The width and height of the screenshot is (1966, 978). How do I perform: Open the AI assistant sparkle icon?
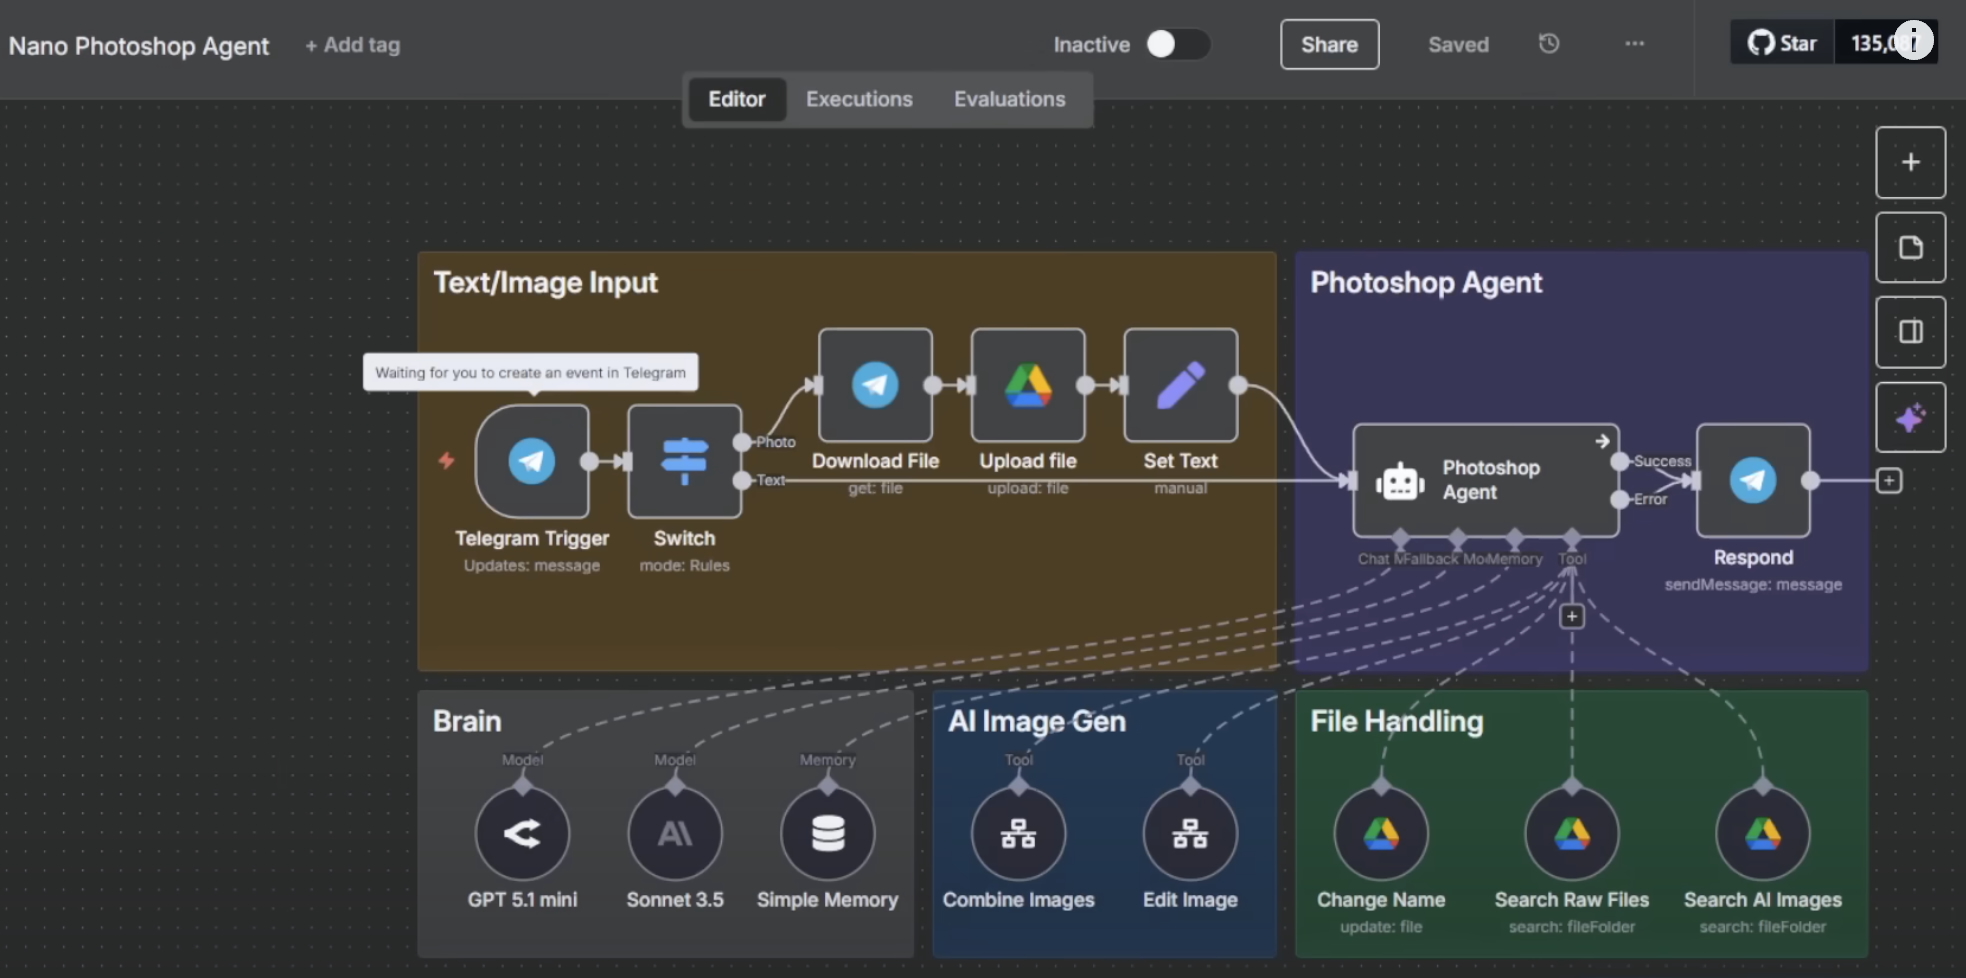point(1910,417)
